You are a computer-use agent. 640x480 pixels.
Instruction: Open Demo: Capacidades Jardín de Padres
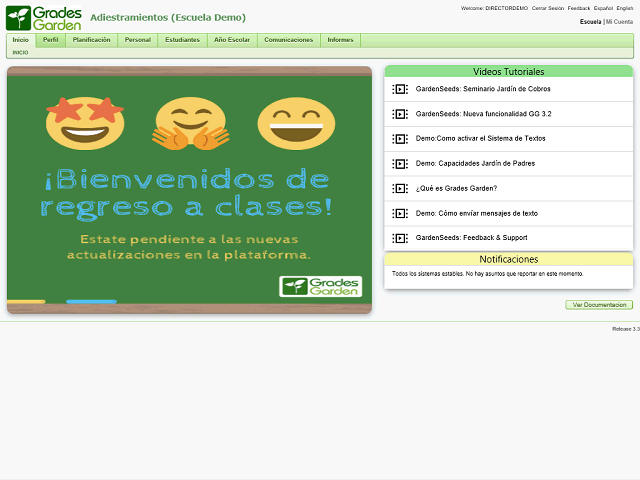[x=475, y=164]
